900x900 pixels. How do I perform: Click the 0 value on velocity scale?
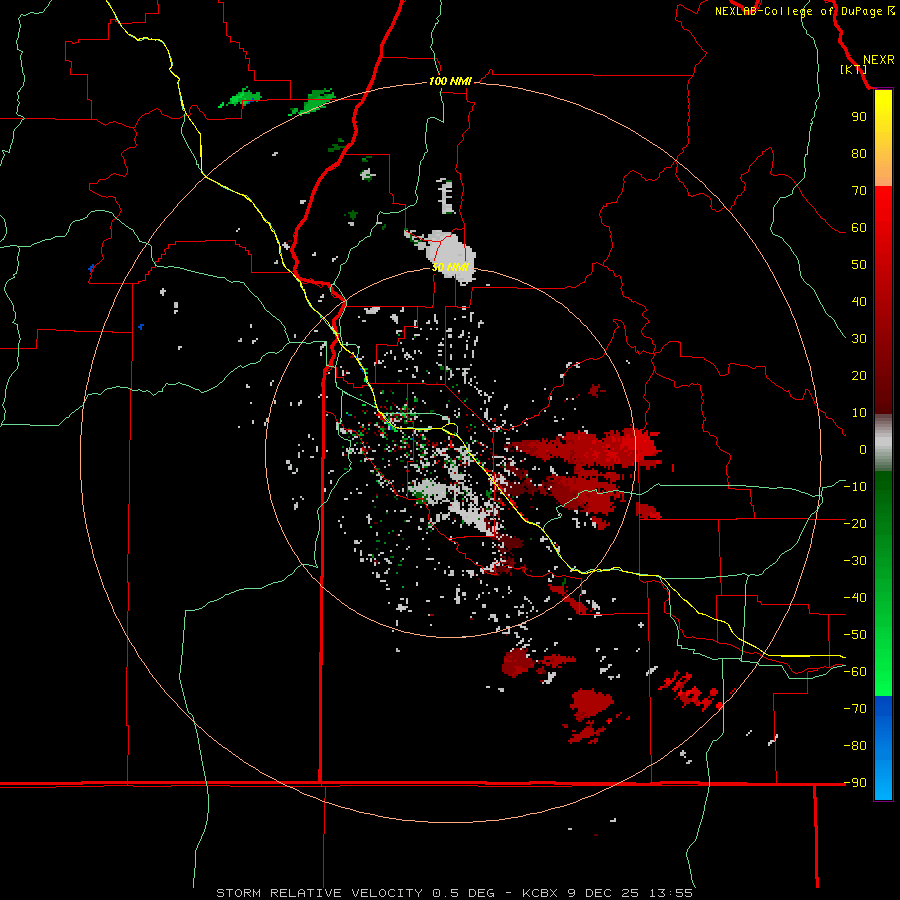[863, 449]
